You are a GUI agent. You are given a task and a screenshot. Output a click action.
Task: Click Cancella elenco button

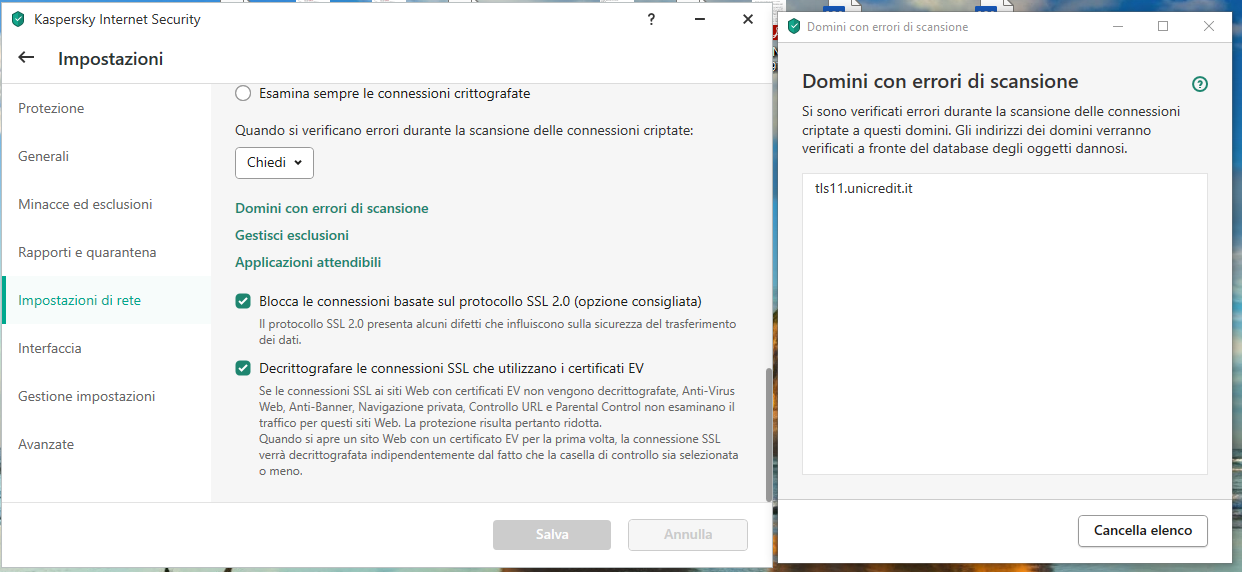(x=1142, y=531)
